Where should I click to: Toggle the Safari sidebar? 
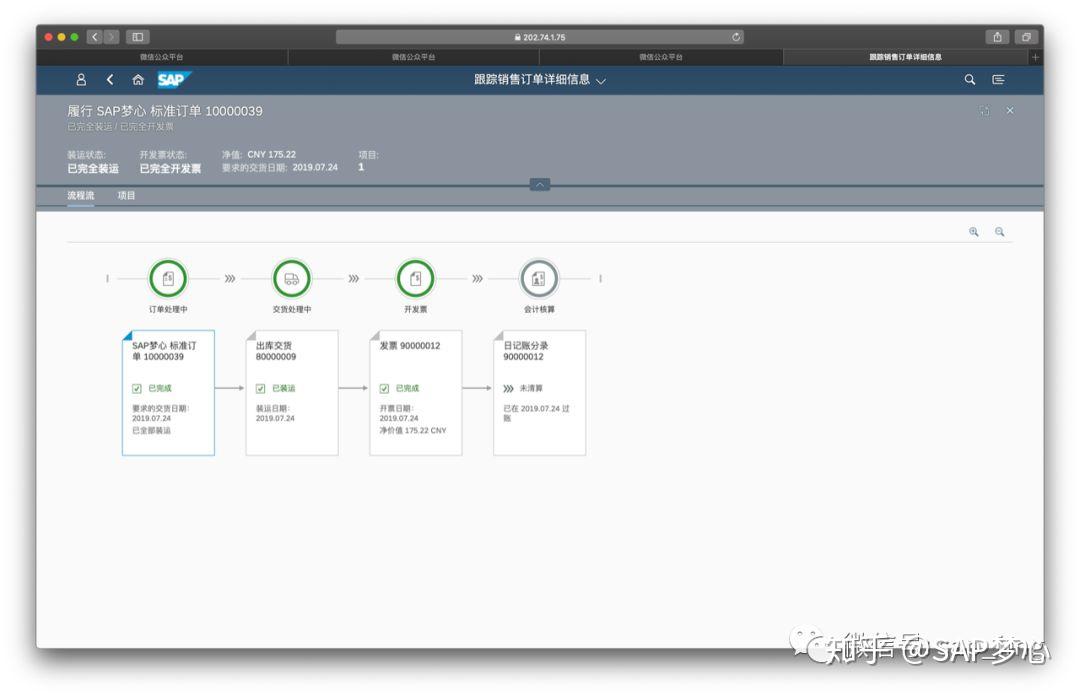pos(138,37)
